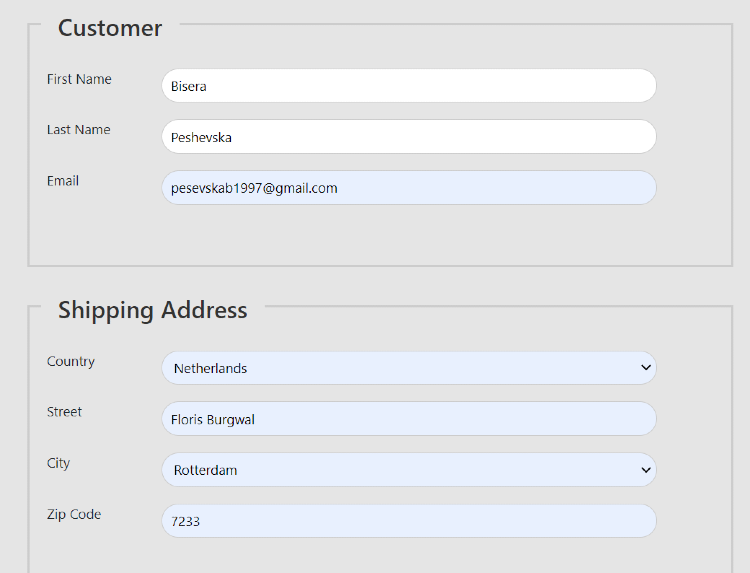The image size is (750, 573).
Task: Click the Shipping Address section heading
Action: tap(152, 310)
